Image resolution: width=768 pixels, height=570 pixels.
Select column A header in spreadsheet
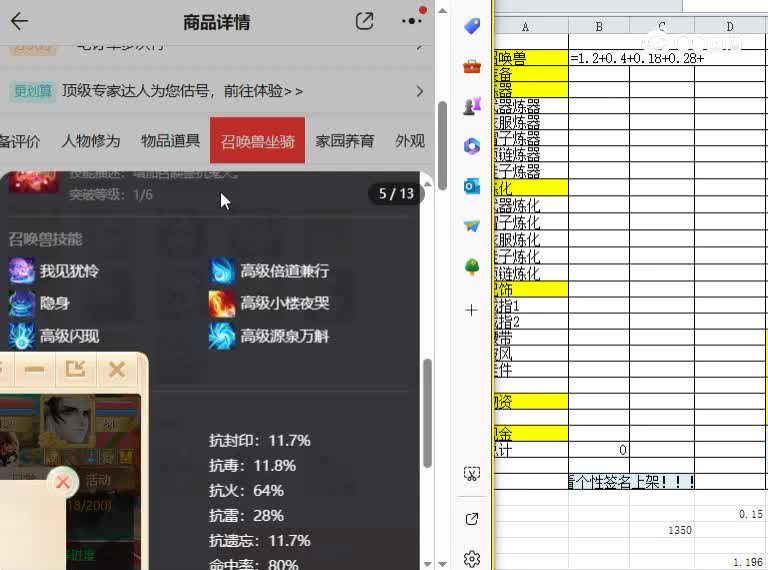[x=531, y=26]
